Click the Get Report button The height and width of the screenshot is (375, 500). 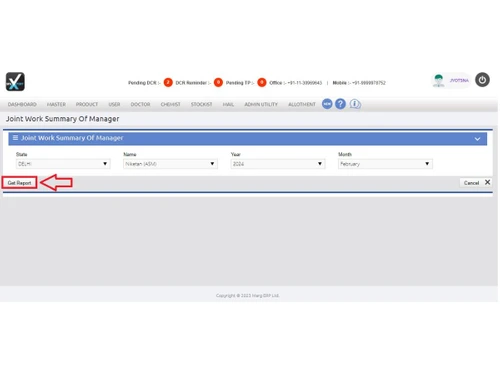[x=19, y=183]
